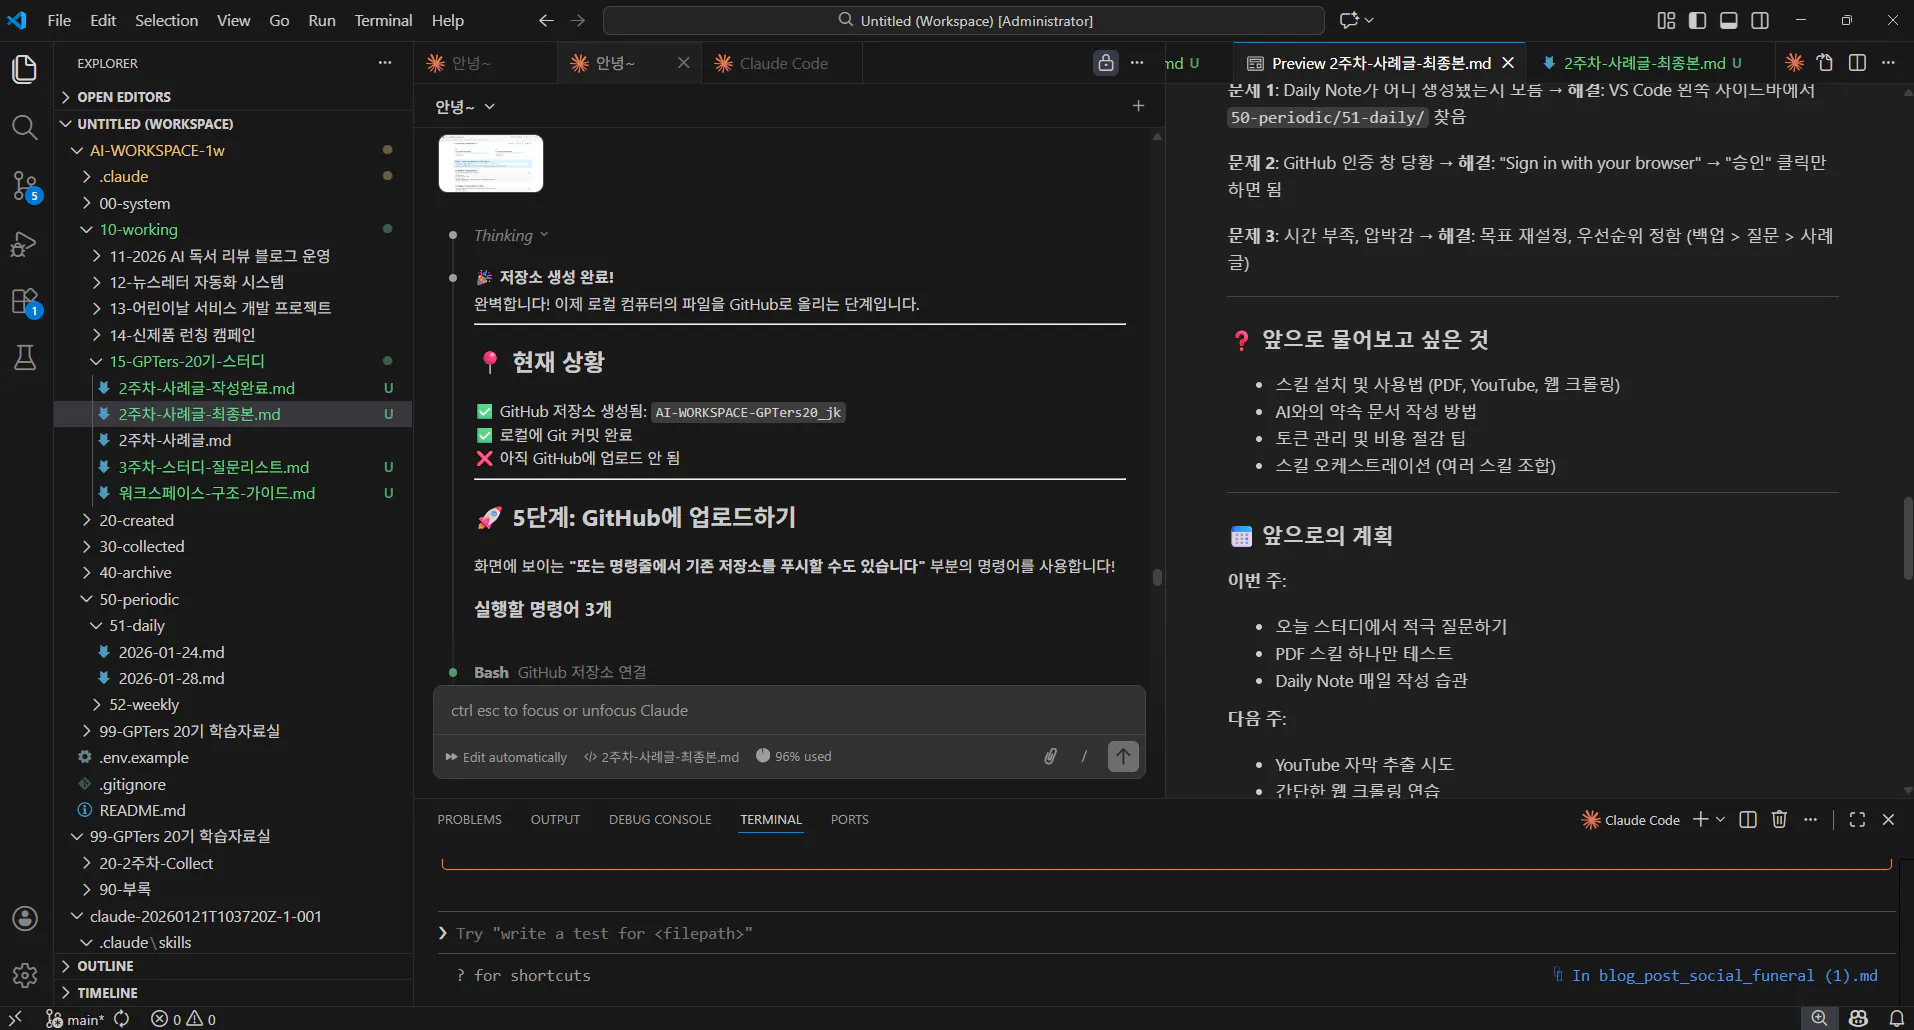
Task: Collapse the AI-WORKSPACE-1w folder
Action: [233, 150]
